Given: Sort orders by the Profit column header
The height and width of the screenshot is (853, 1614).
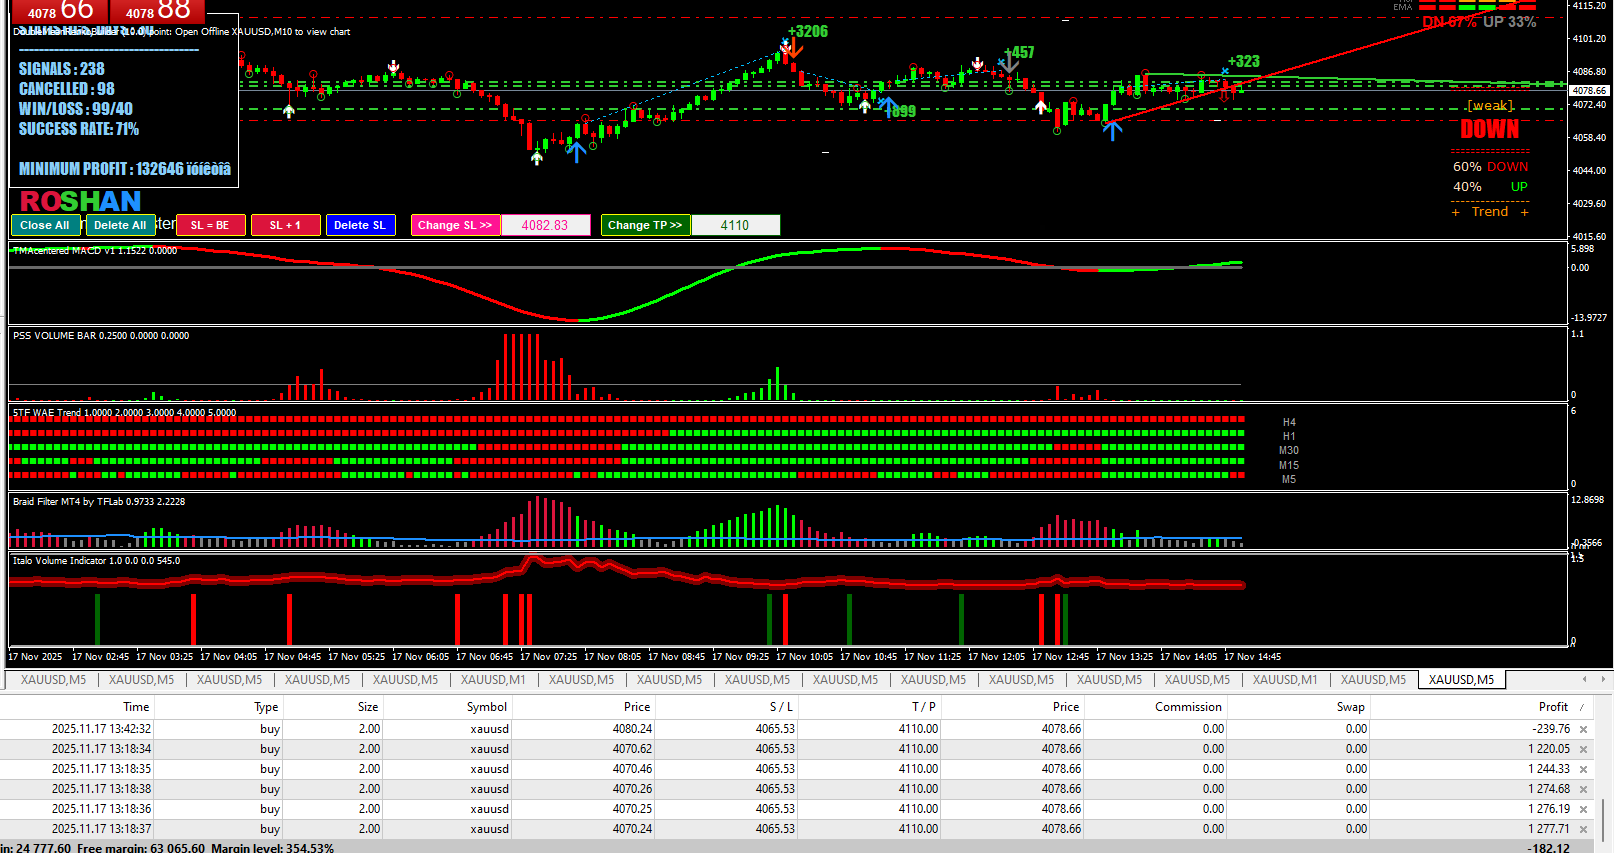Looking at the screenshot, I should (x=1553, y=707).
